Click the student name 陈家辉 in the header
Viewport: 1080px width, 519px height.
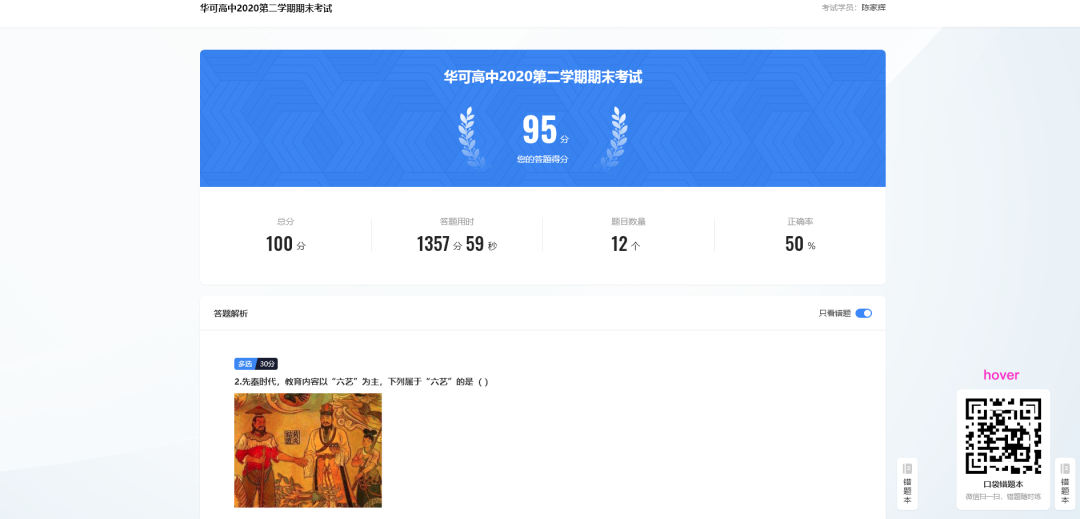point(873,8)
